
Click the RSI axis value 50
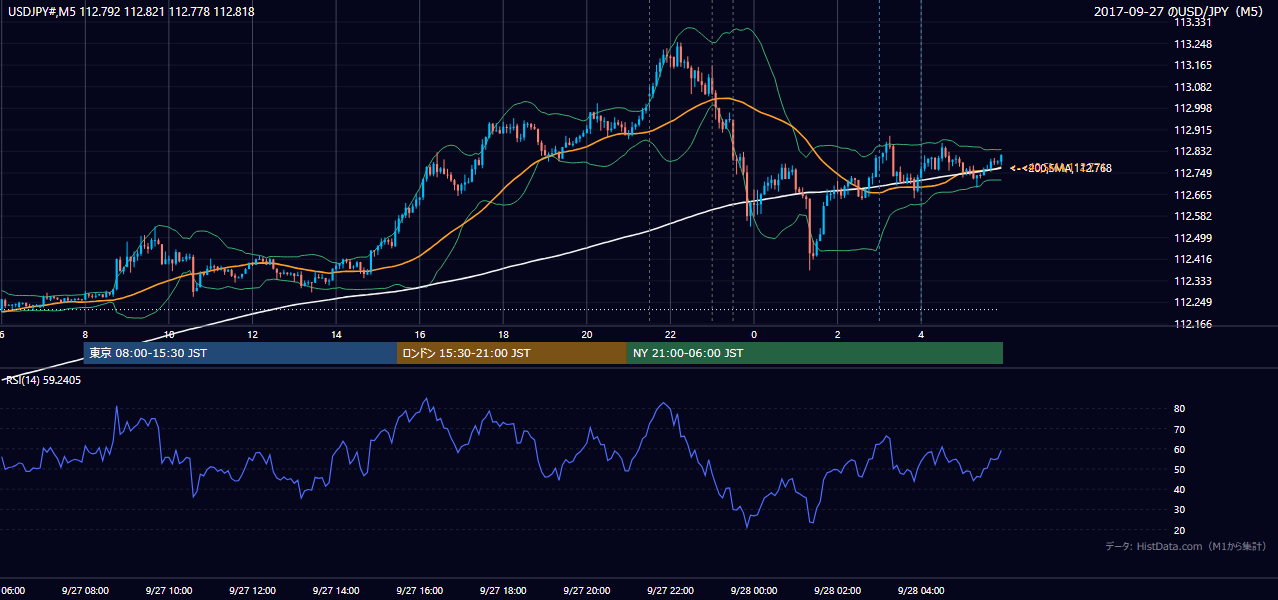coord(1179,469)
